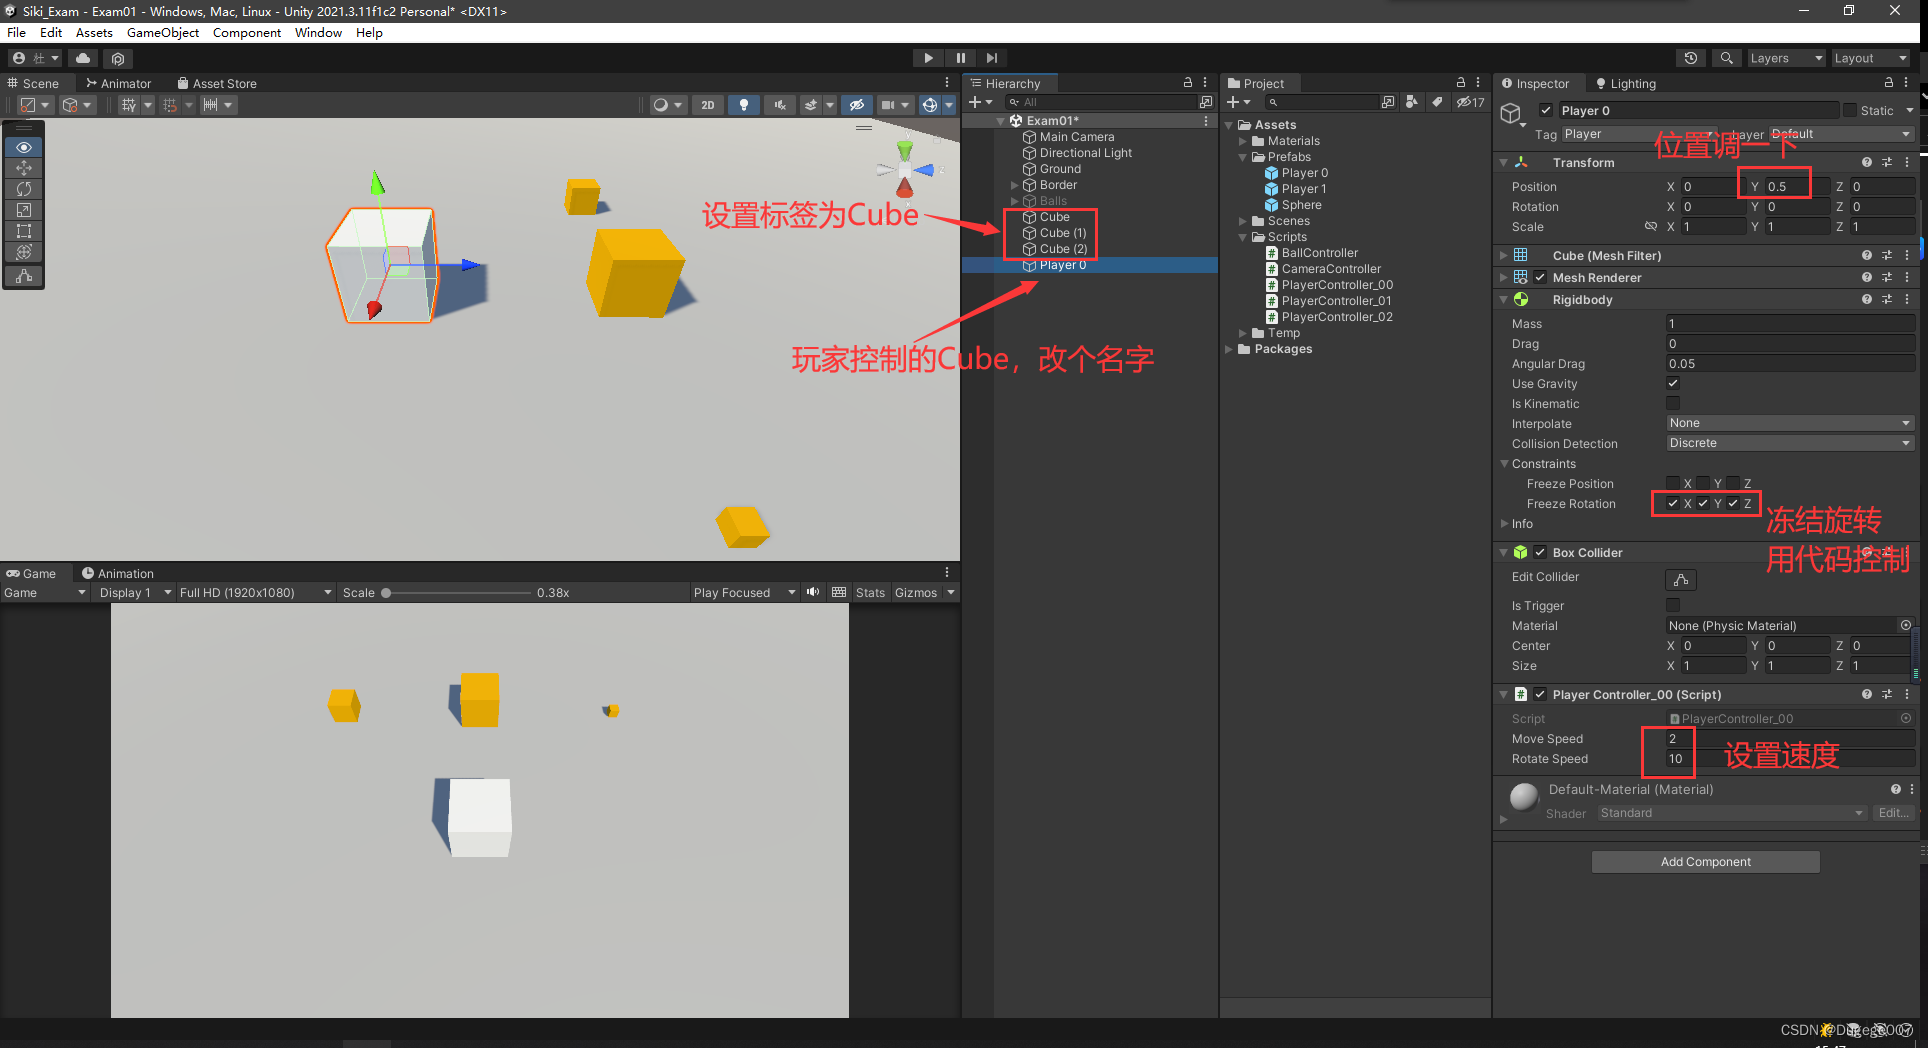Switch to the Animation tab
The image size is (1928, 1048).
[118, 574]
